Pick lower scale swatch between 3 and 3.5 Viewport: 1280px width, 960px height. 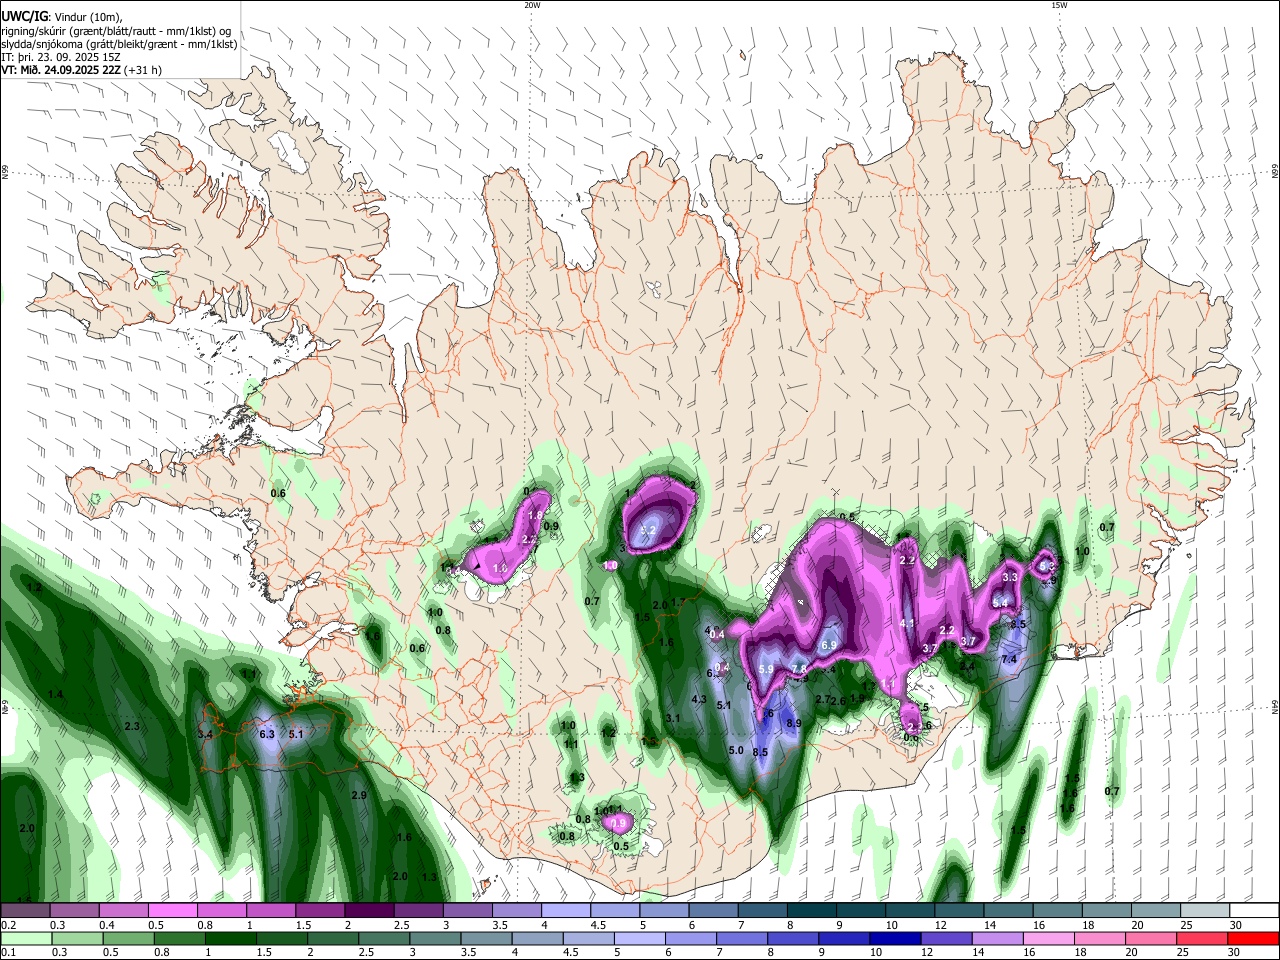coord(434,938)
